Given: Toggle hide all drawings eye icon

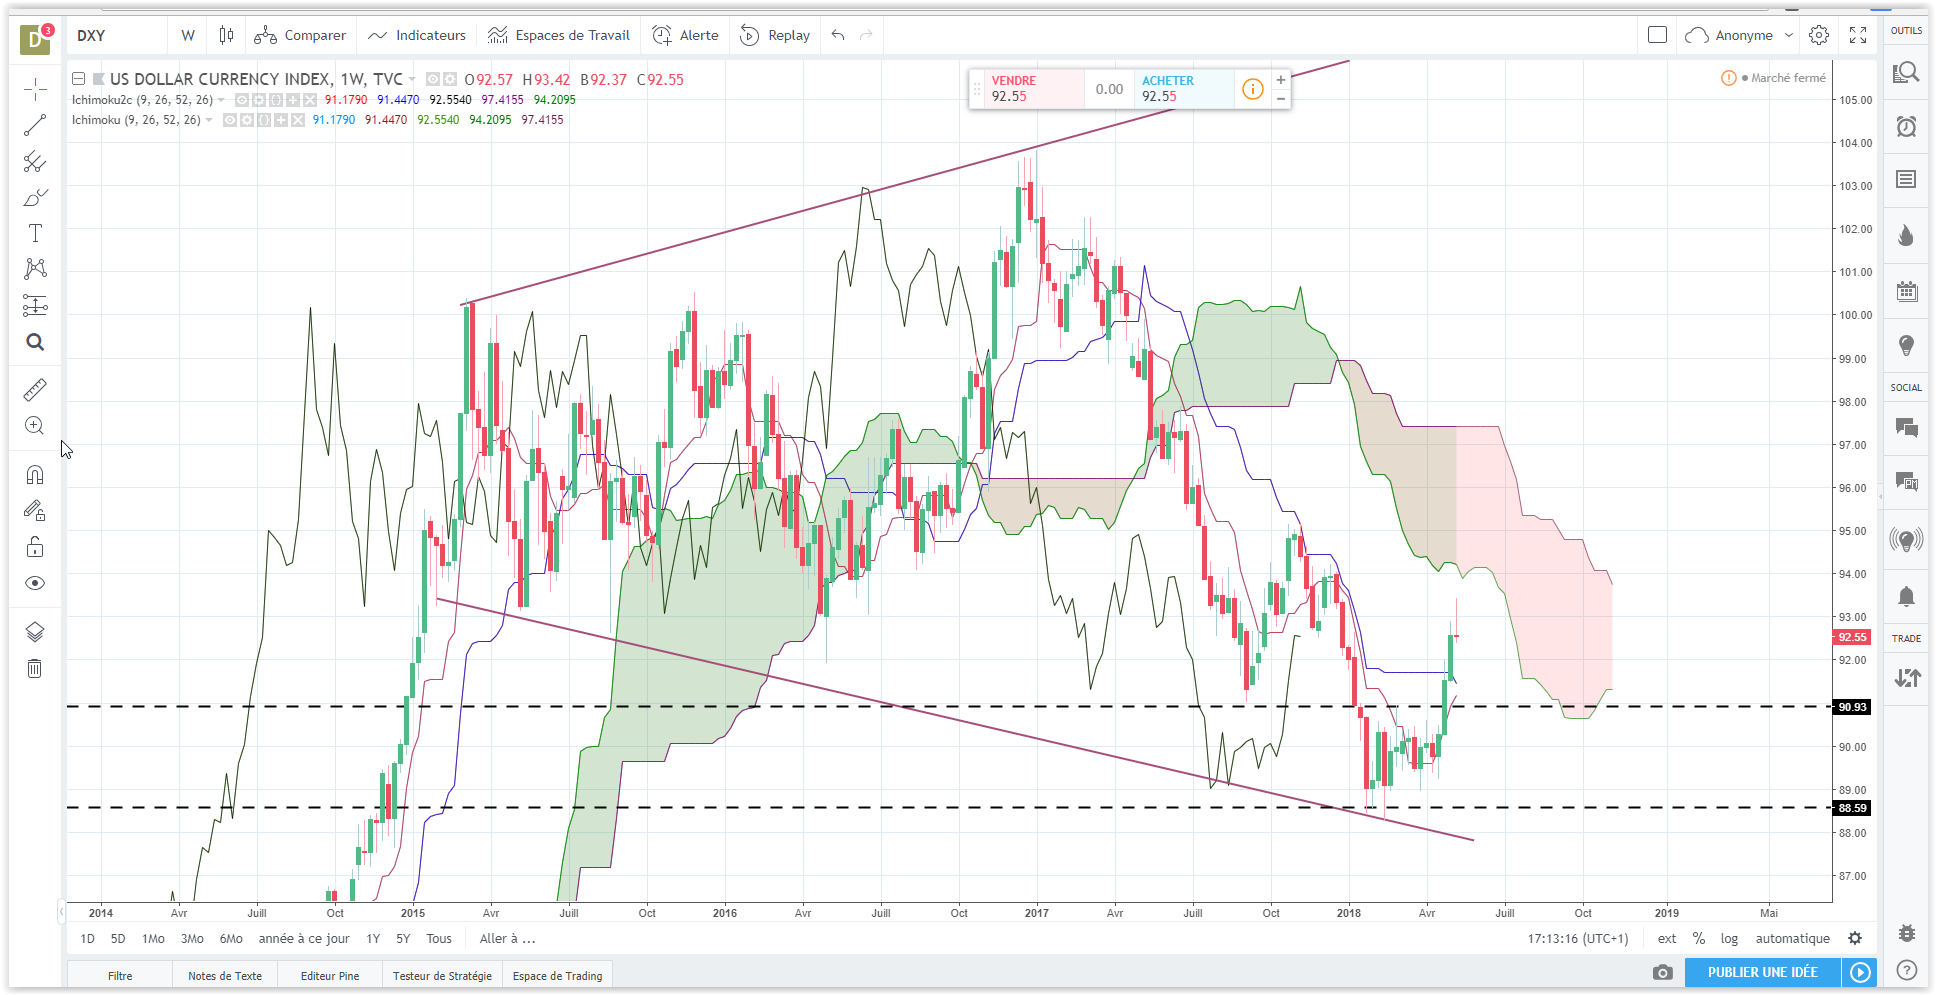Looking at the screenshot, I should coord(35,583).
